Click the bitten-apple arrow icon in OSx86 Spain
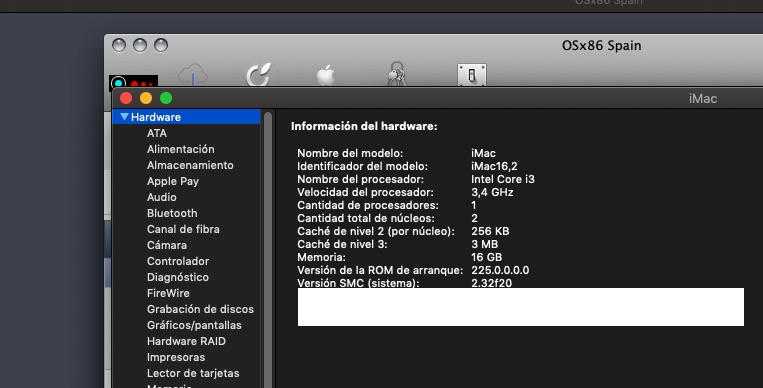763x388 pixels. [258, 74]
